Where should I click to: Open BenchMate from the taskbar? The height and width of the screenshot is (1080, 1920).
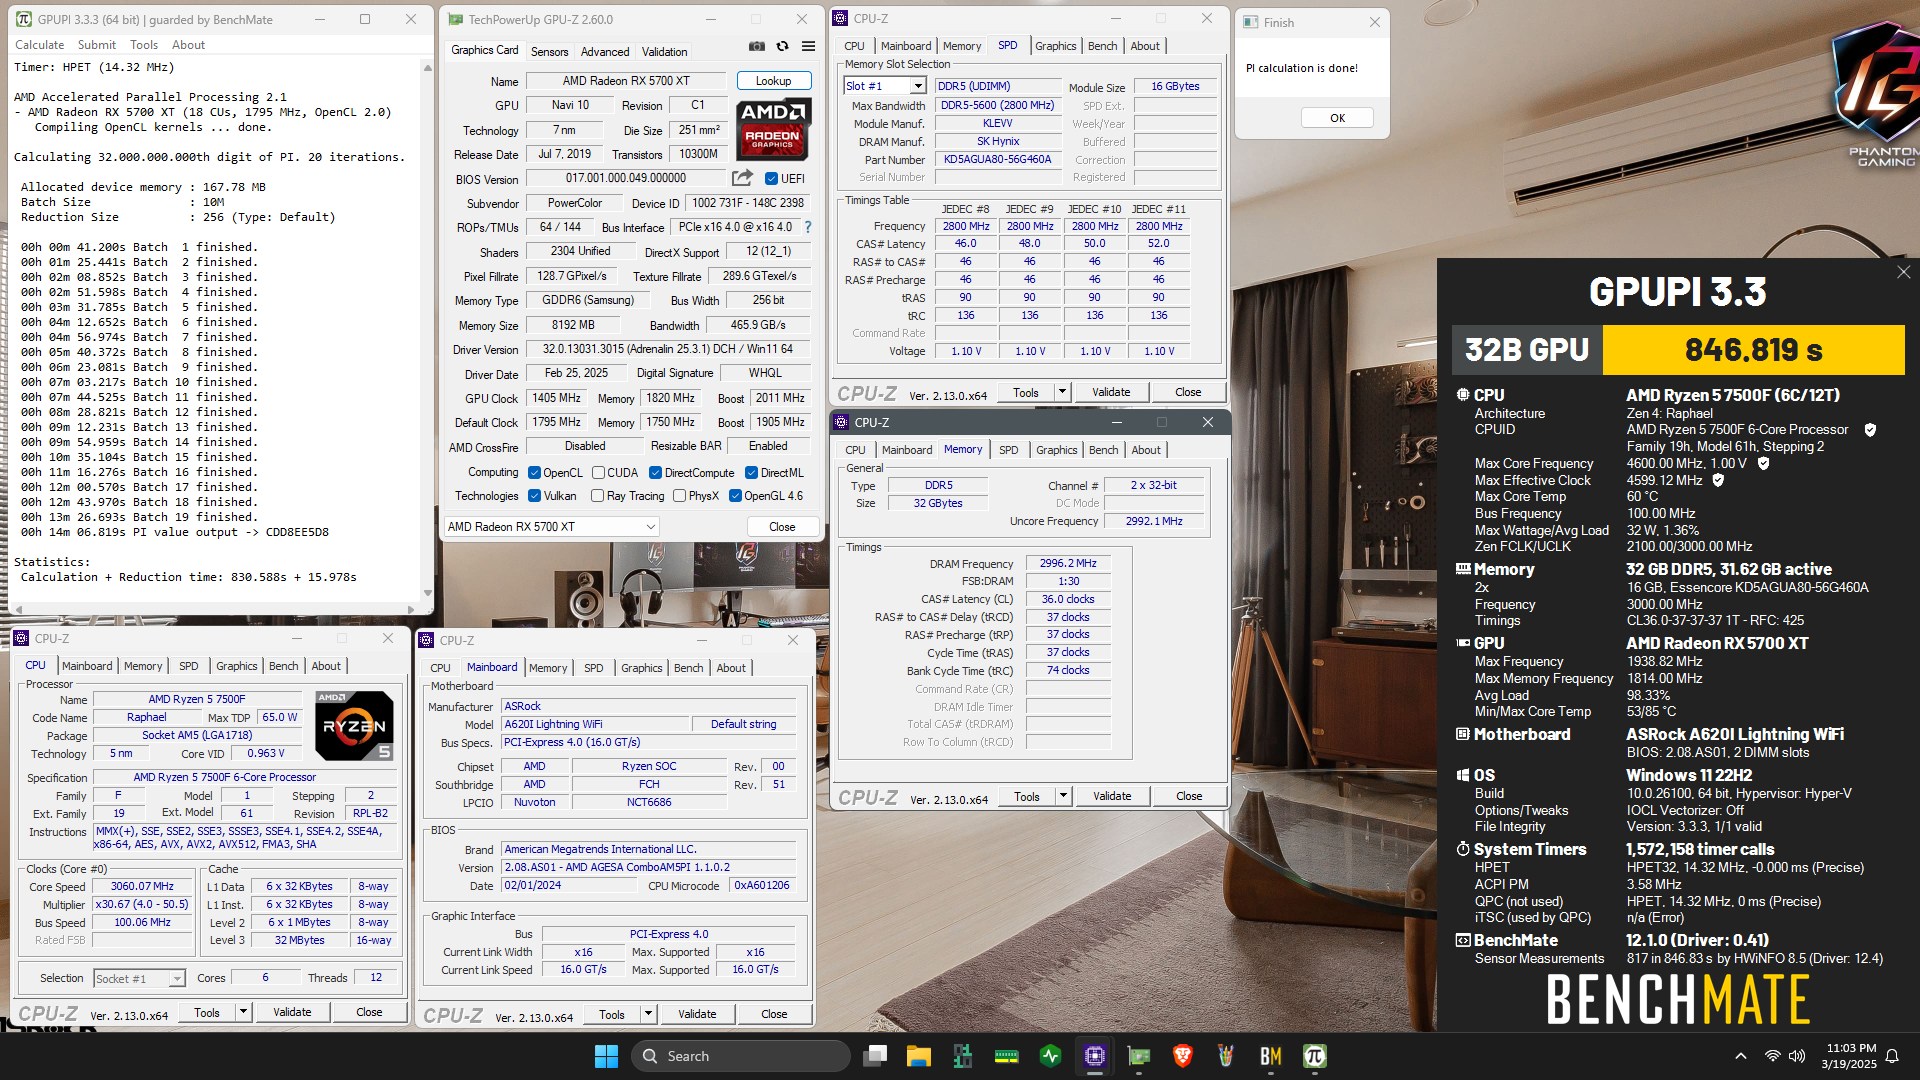coord(1271,1056)
